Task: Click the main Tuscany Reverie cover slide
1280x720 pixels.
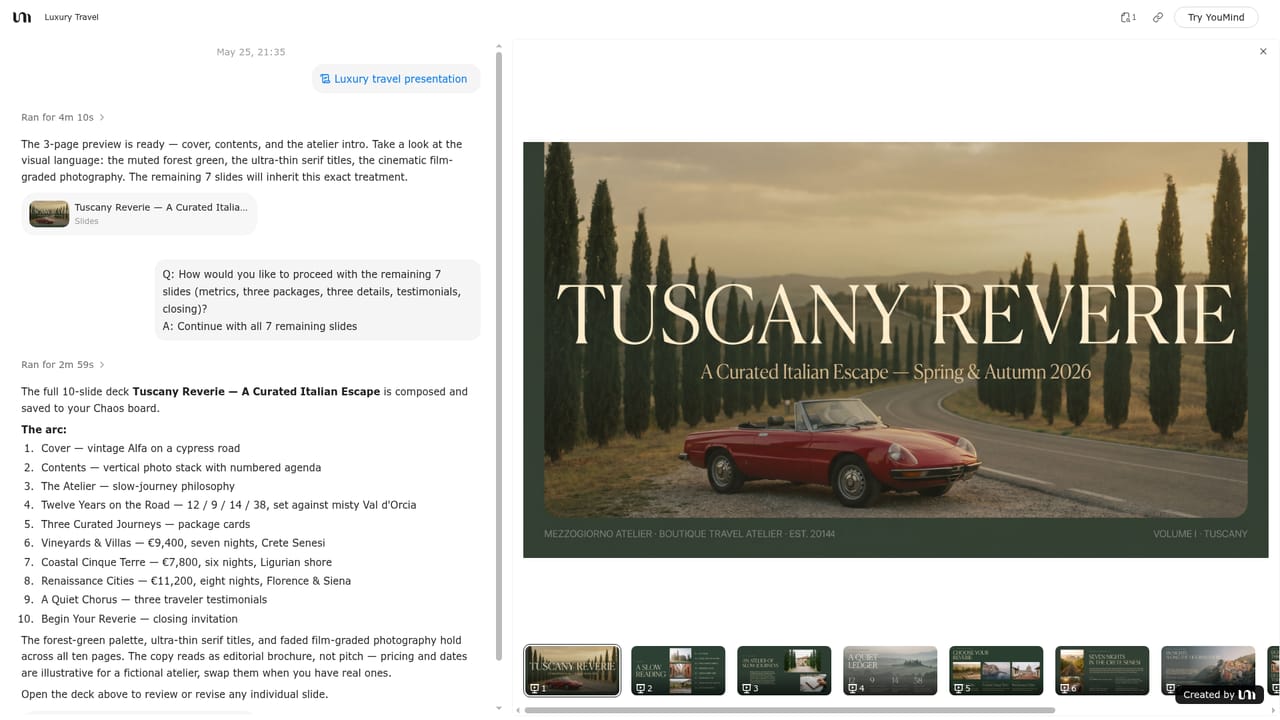Action: click(x=895, y=349)
